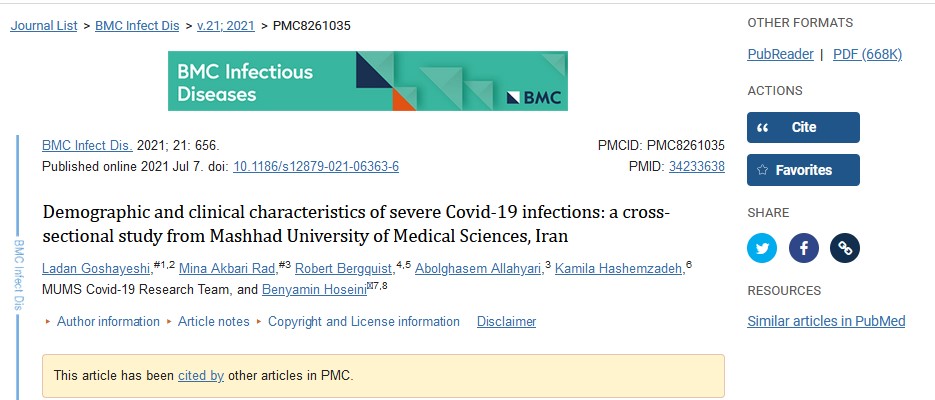Download the PDF (668K)

pyautogui.click(x=867, y=54)
